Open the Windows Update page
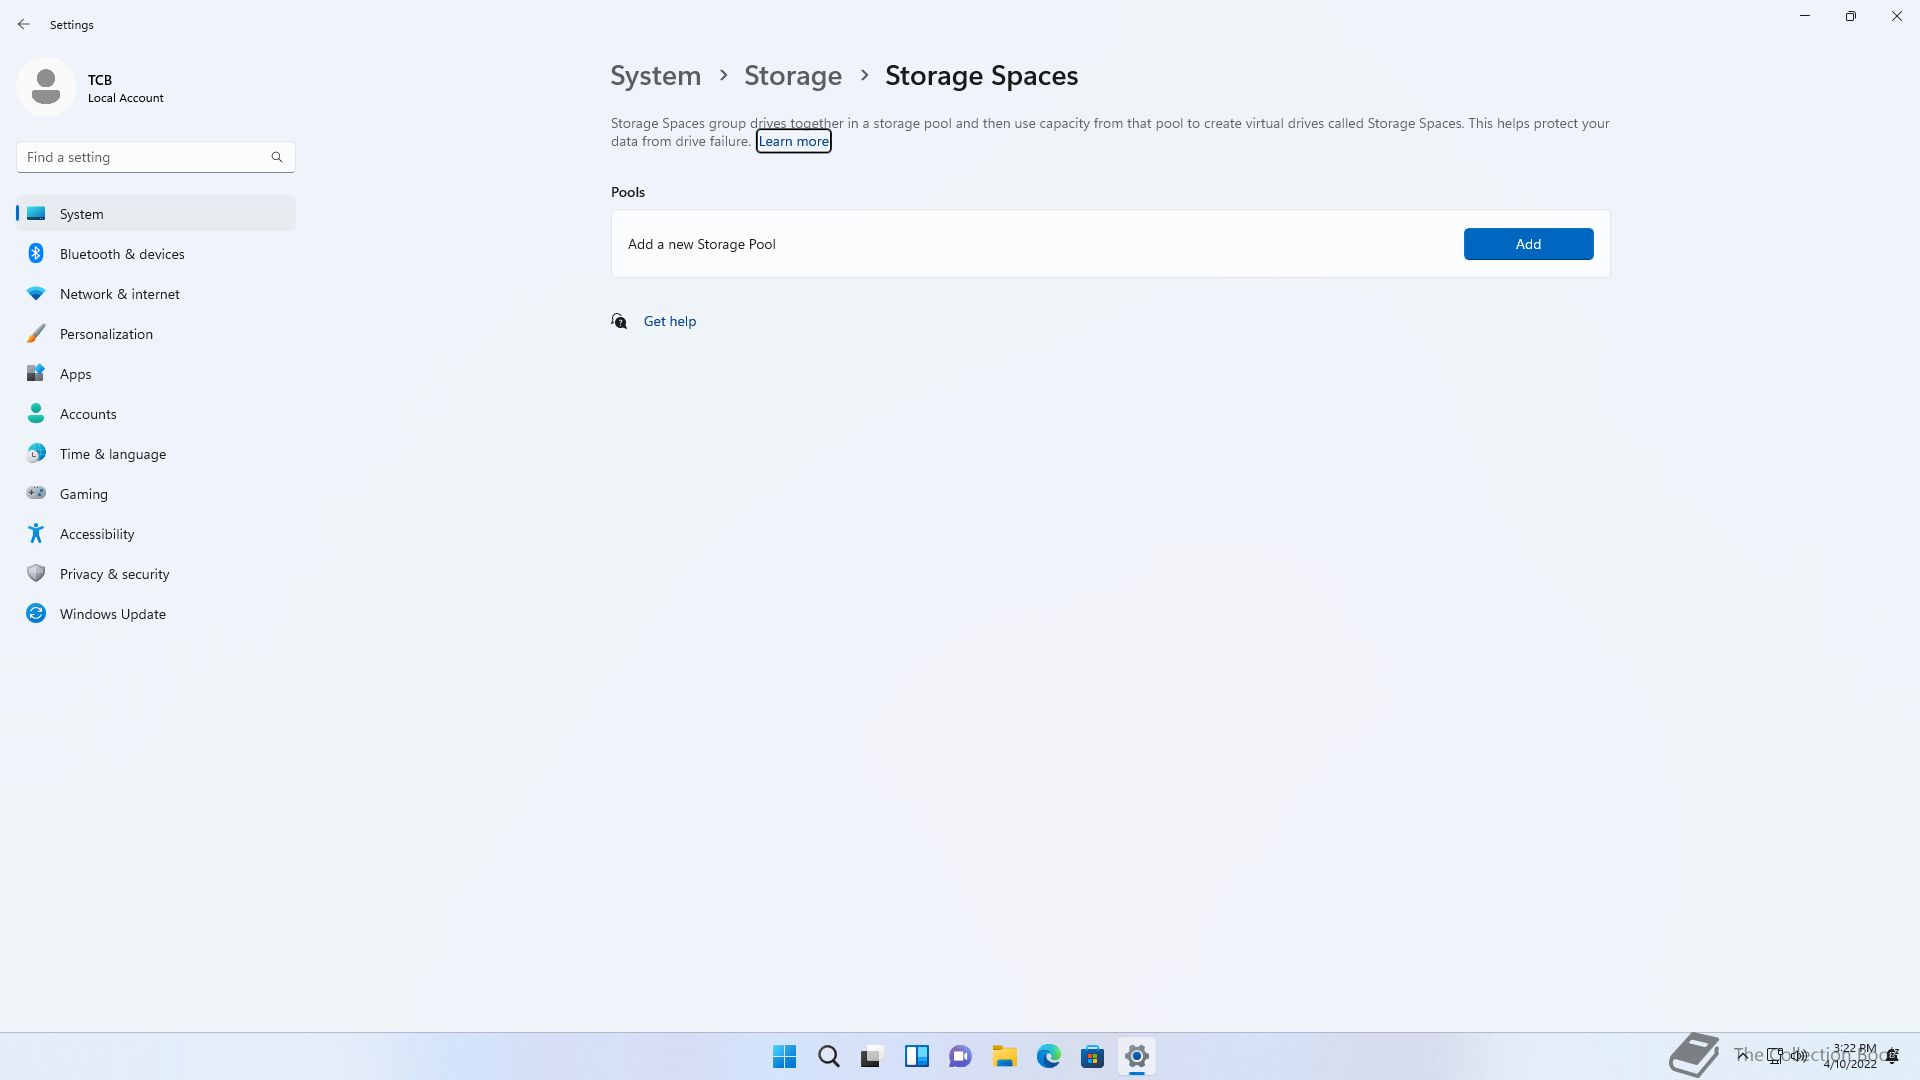The height and width of the screenshot is (1080, 1920). point(156,614)
